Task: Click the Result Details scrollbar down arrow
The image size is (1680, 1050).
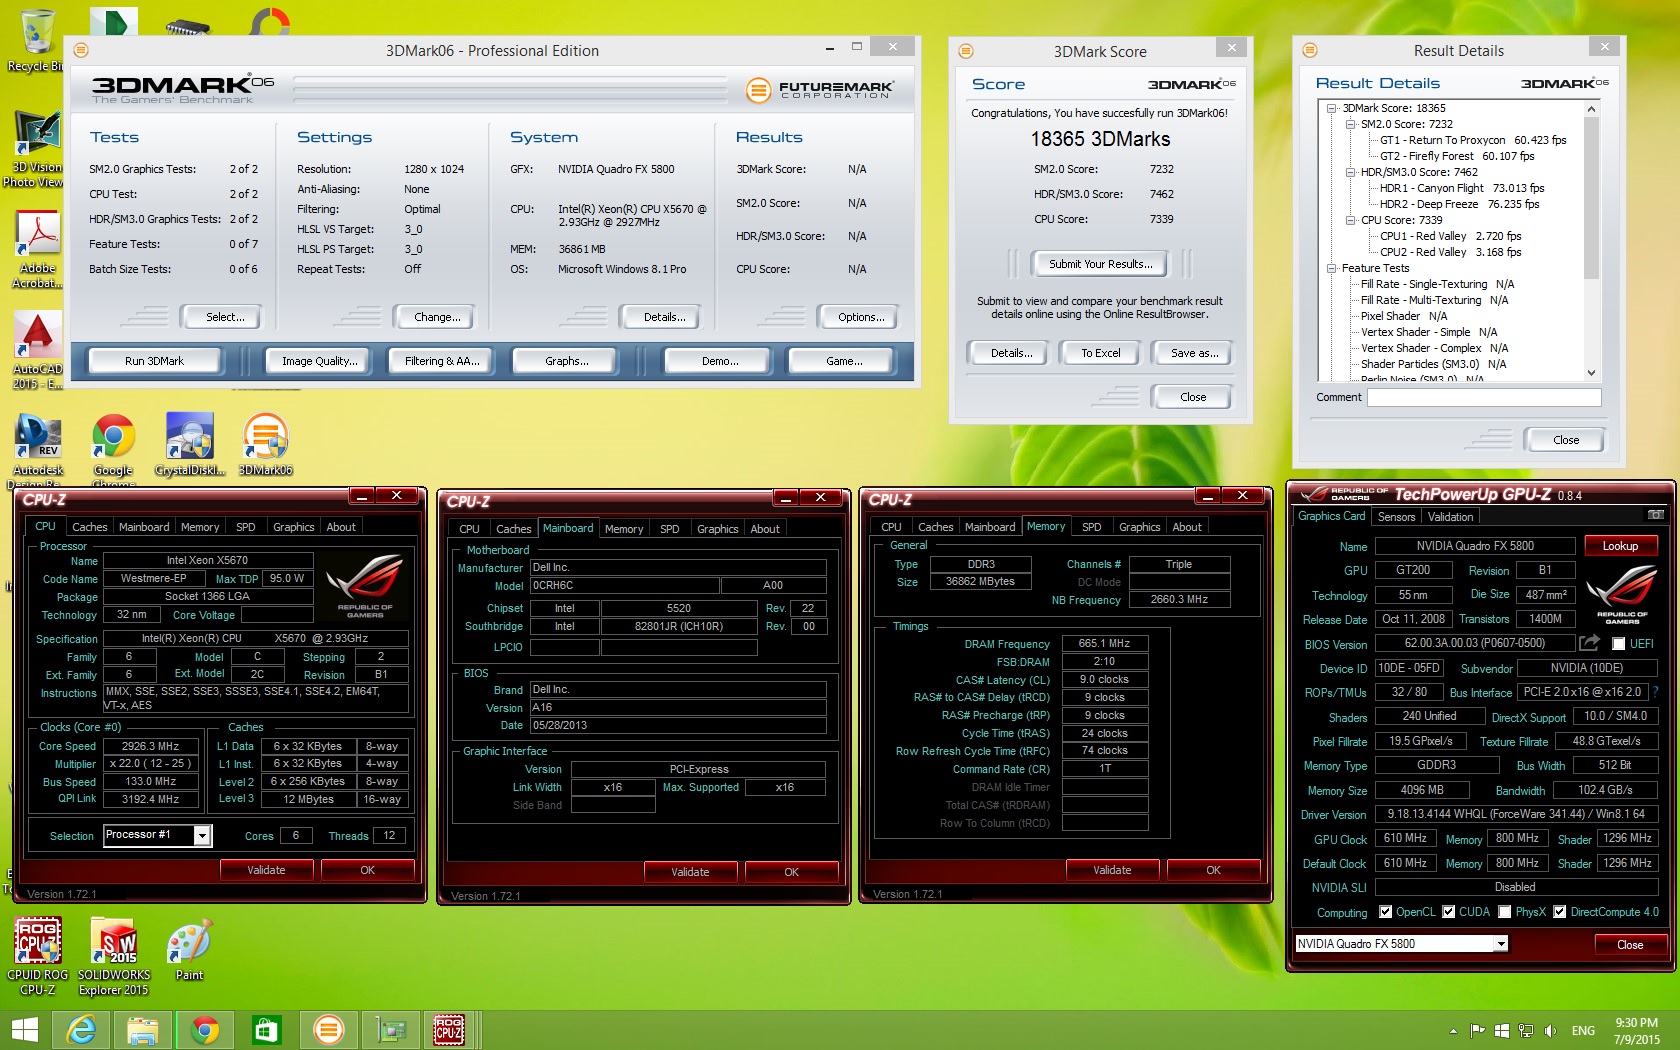Action: coord(1591,373)
